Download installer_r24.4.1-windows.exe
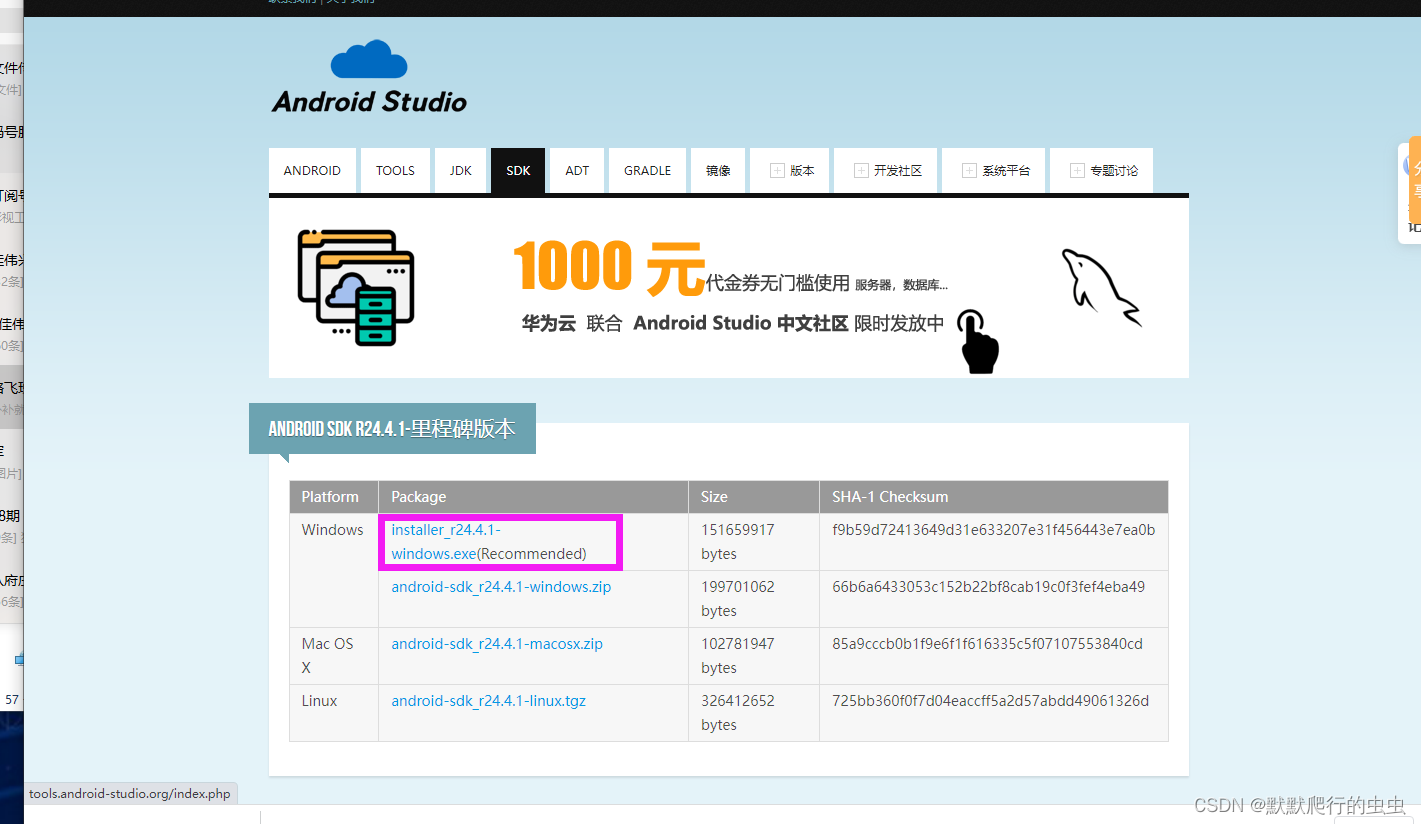 [x=446, y=541]
